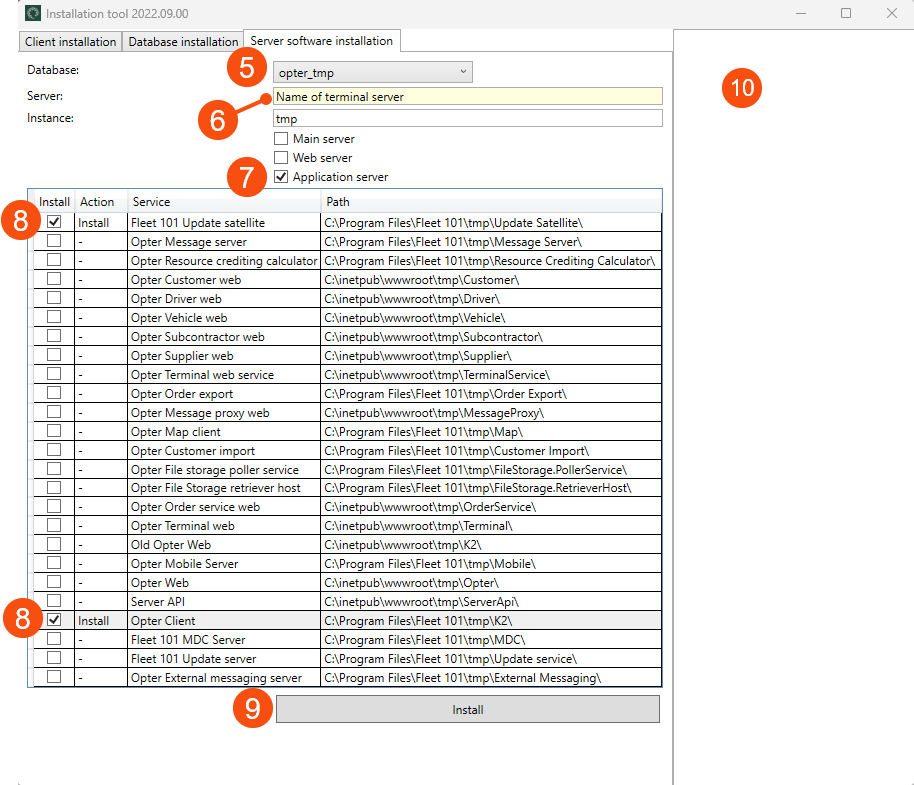Switch to Client installation tab
The height and width of the screenshot is (785, 914).
click(x=70, y=42)
